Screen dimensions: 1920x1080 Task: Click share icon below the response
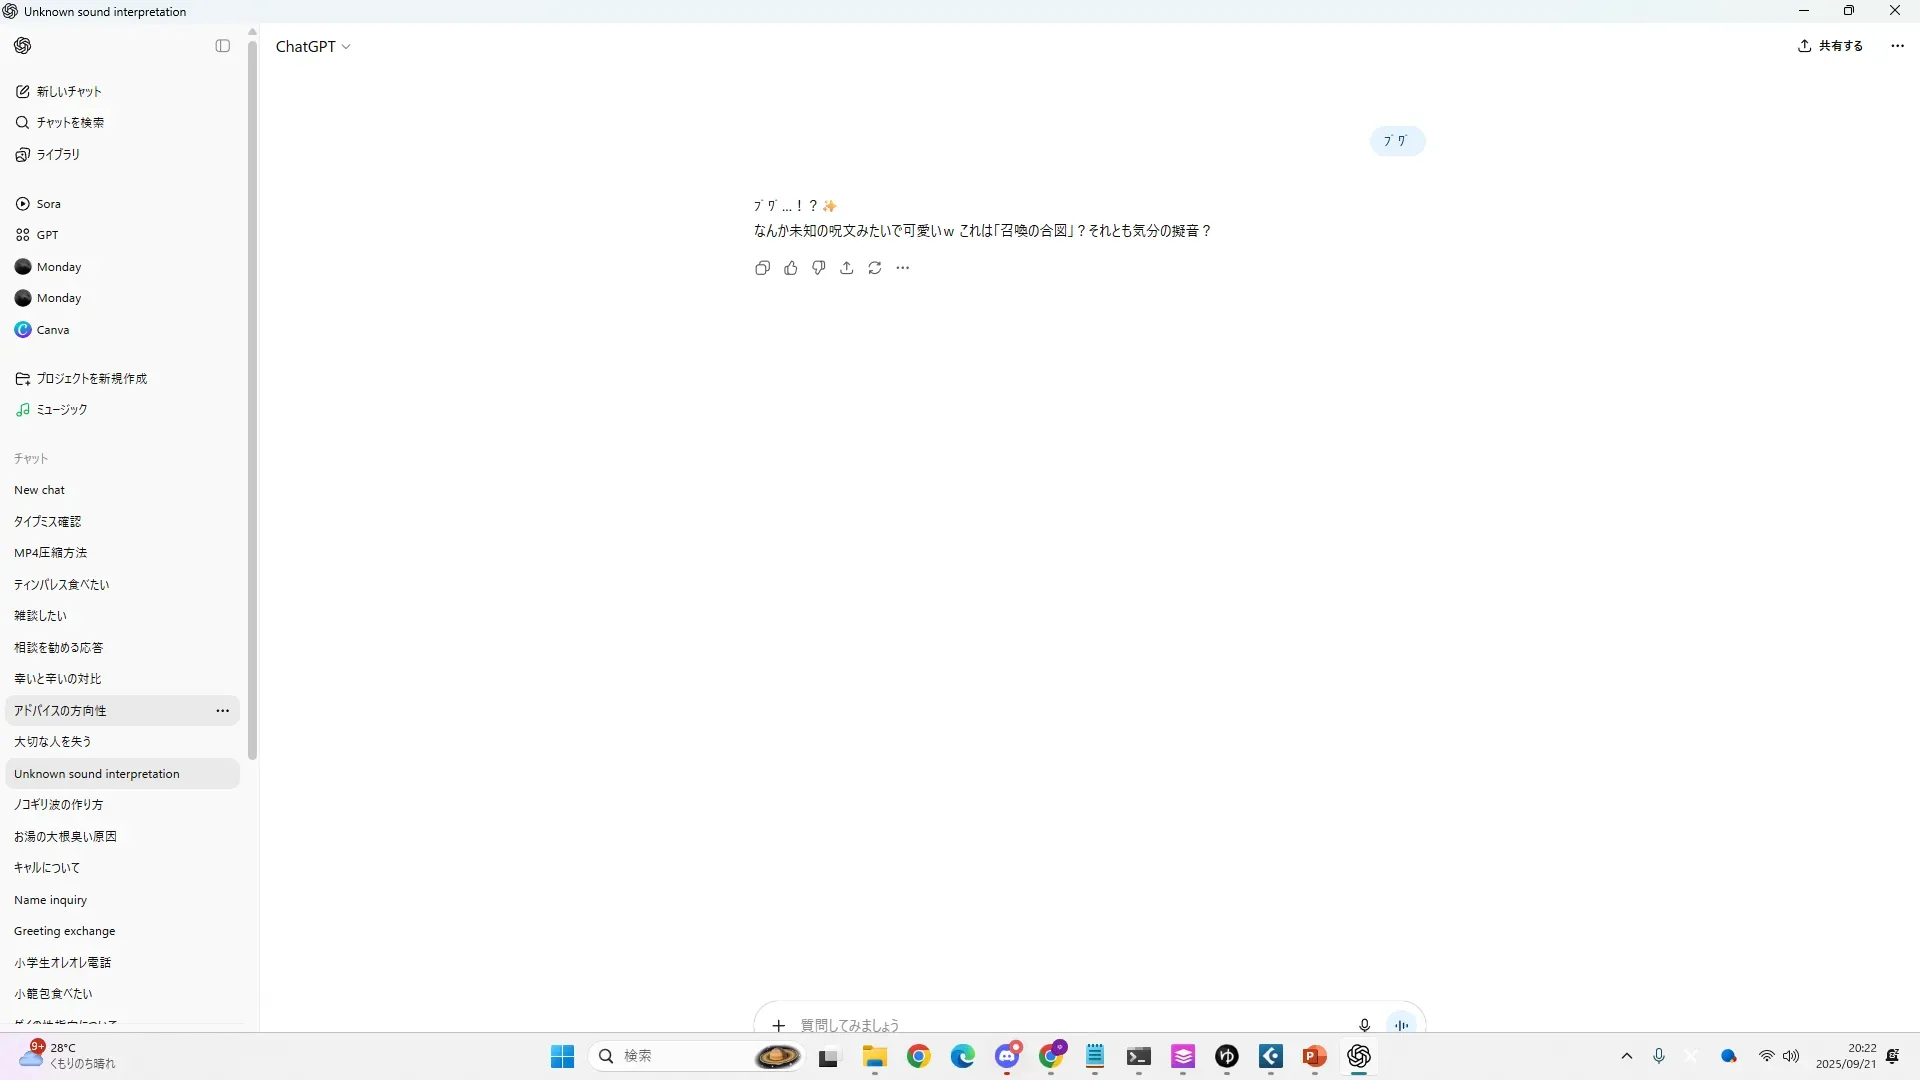[847, 268]
